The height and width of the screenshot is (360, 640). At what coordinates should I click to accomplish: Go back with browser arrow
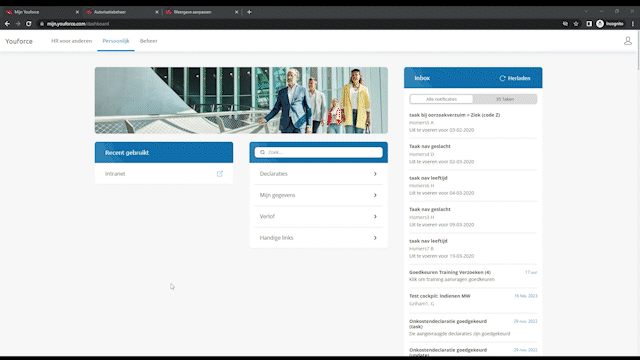coord(7,24)
